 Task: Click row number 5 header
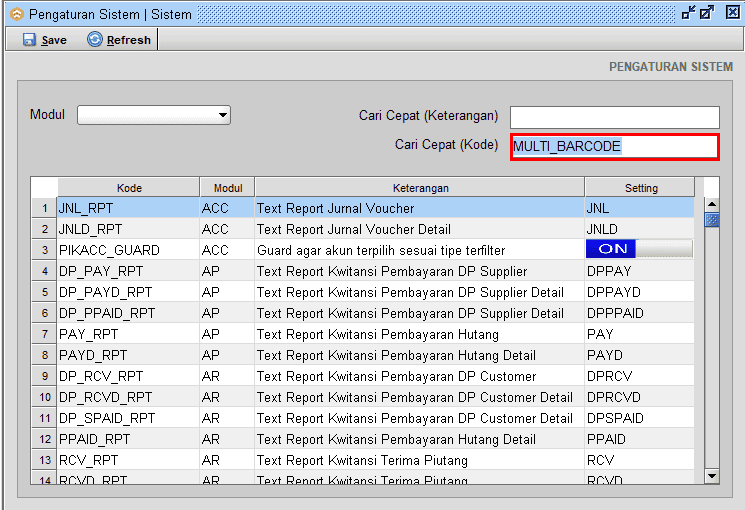pyautogui.click(x=45, y=292)
